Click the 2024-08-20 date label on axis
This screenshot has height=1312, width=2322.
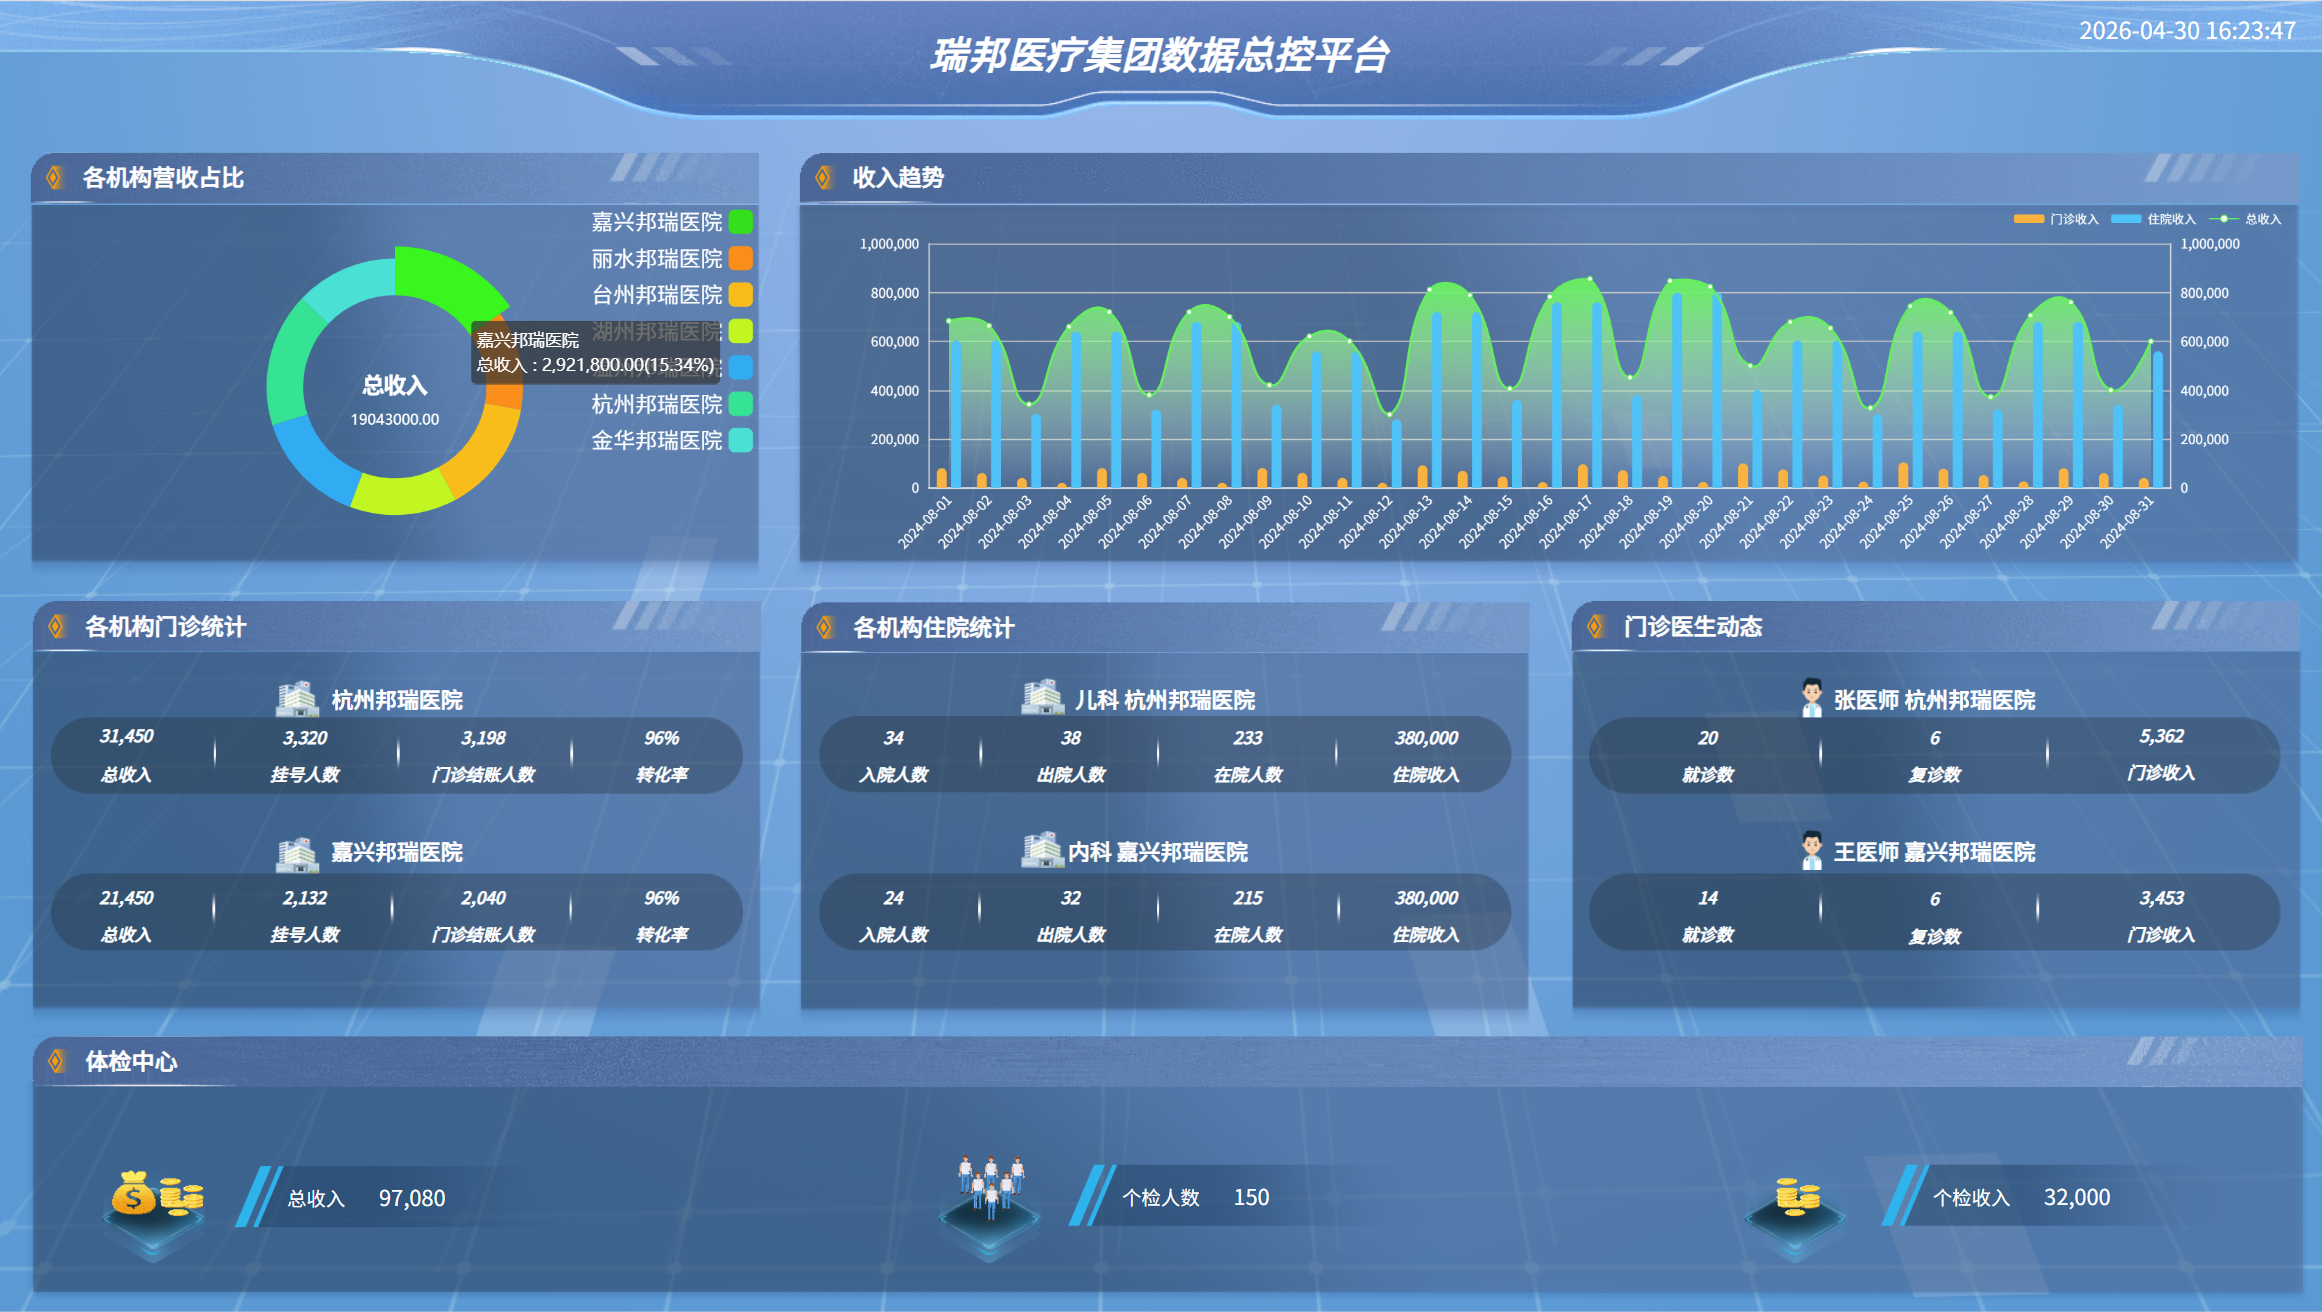(1686, 521)
